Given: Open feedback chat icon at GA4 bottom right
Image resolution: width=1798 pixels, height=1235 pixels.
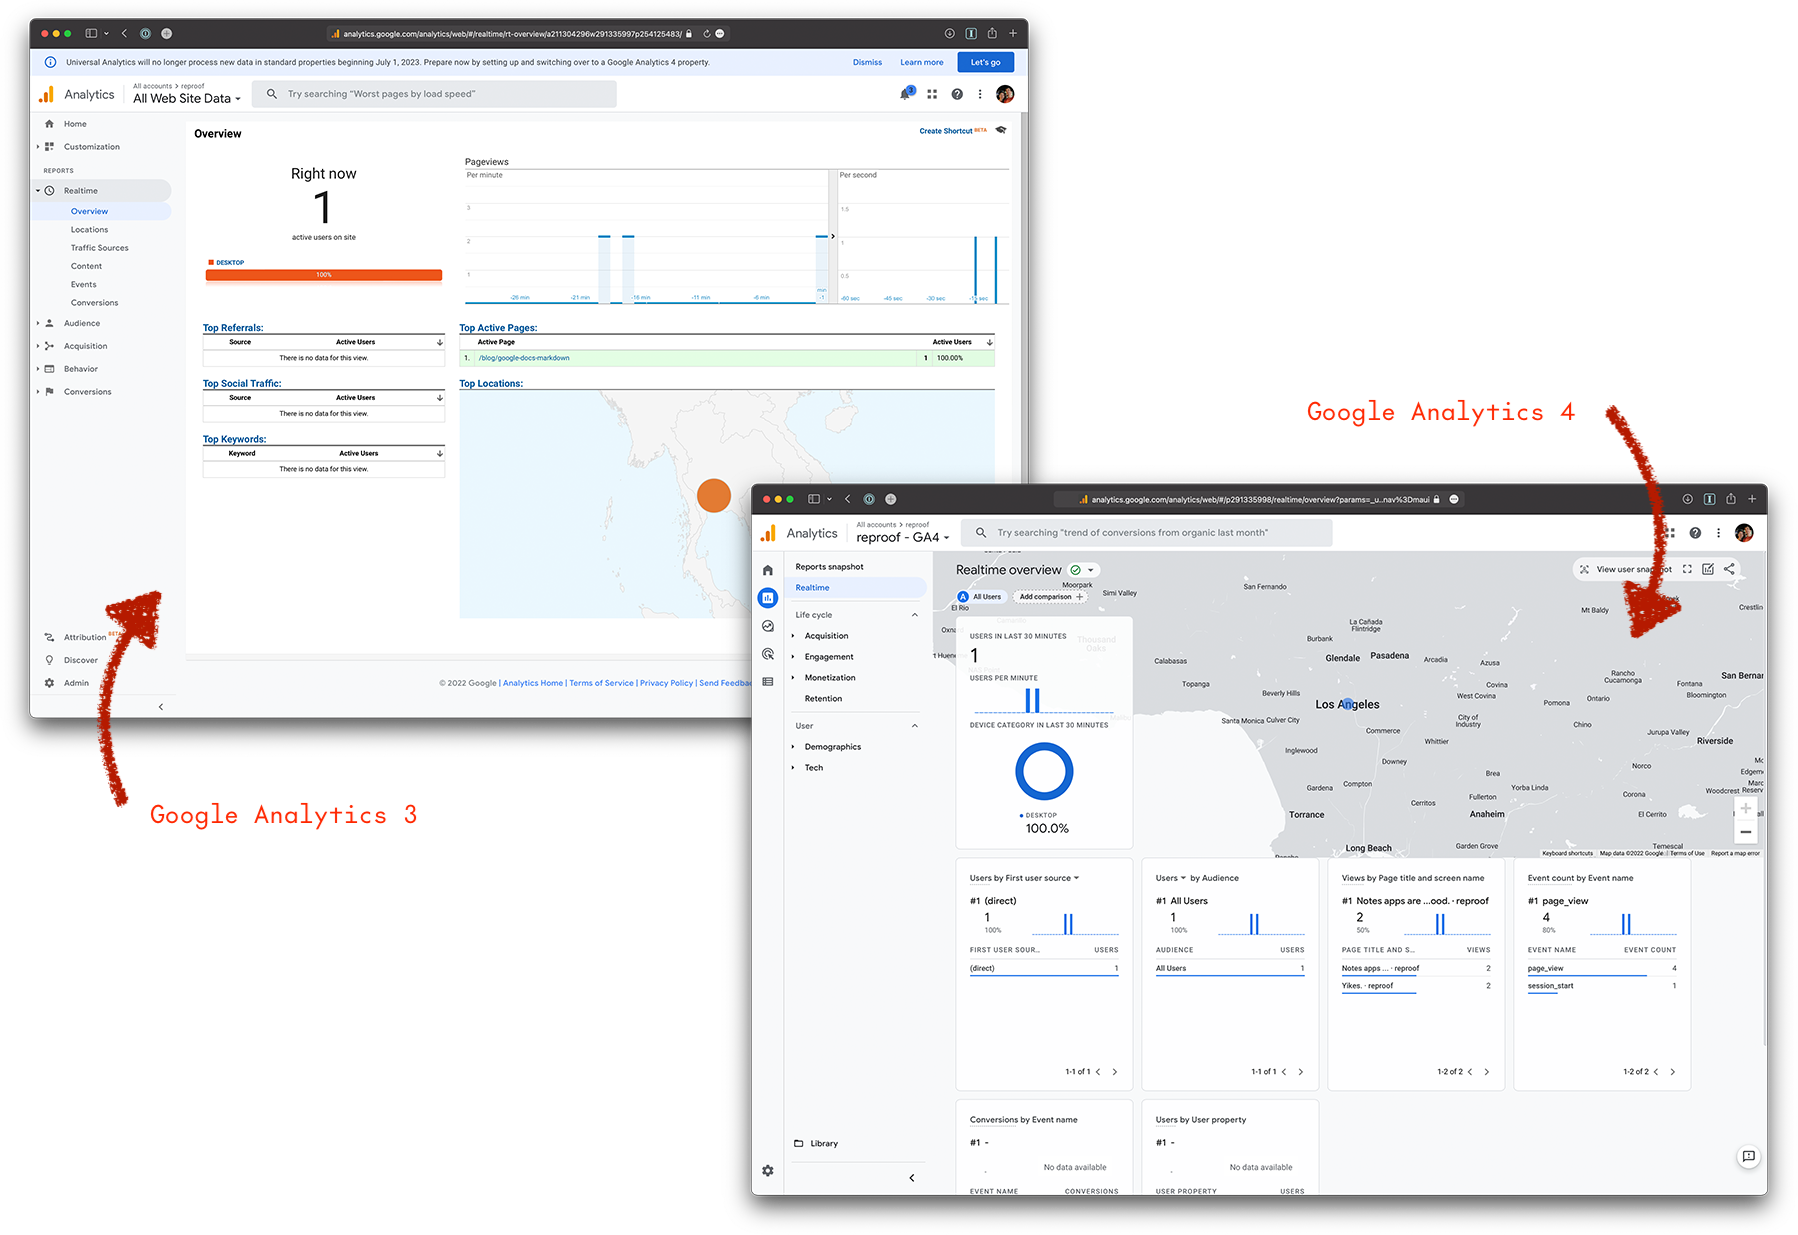Looking at the screenshot, I should 1748,1156.
